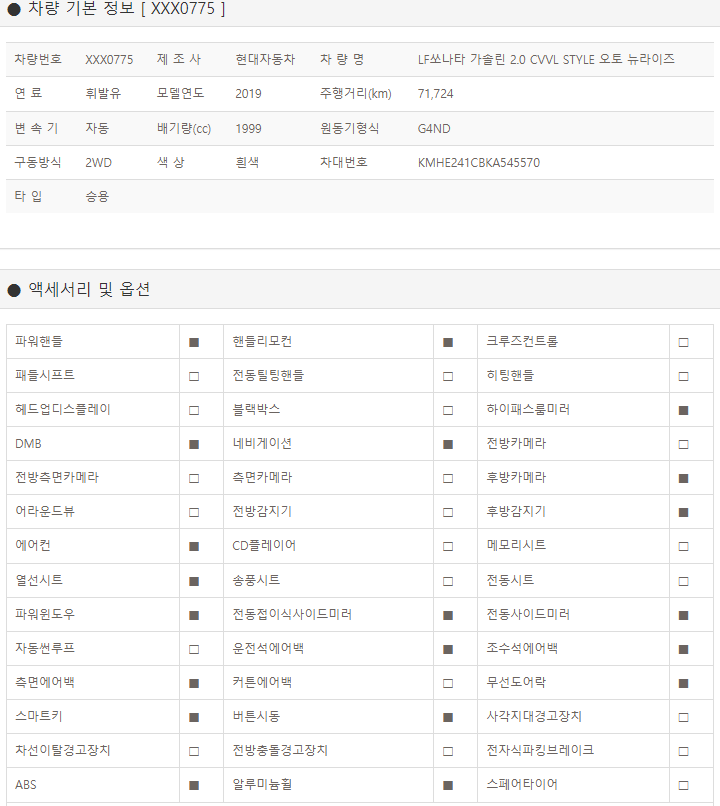Toggle the 스마트키 option checkbox
Image resolution: width=720 pixels, height=806 pixels.
click(194, 717)
